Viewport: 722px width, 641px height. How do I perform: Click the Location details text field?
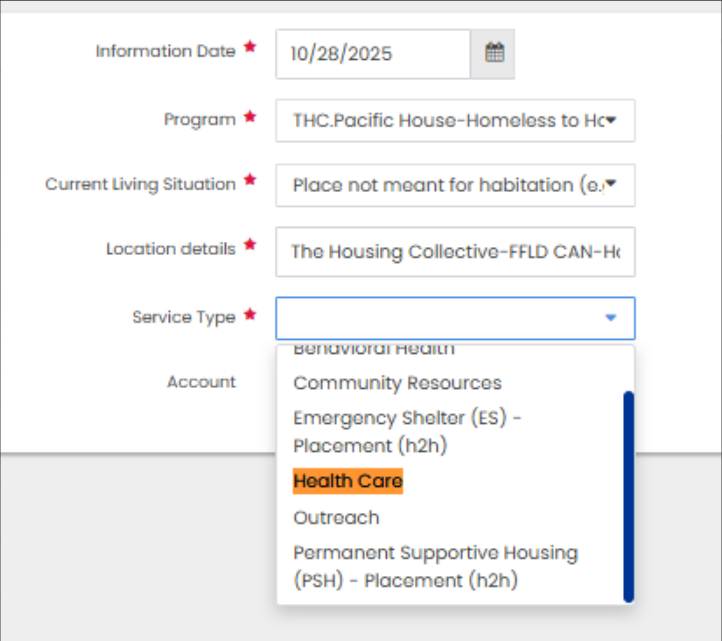455,252
